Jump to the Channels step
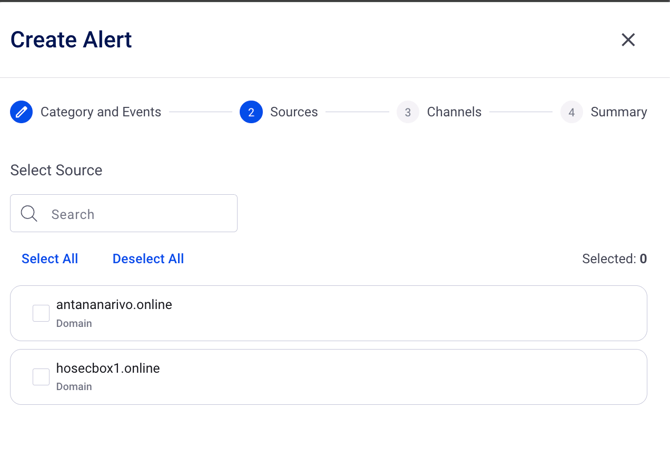Image resolution: width=670 pixels, height=458 pixels. (454, 112)
